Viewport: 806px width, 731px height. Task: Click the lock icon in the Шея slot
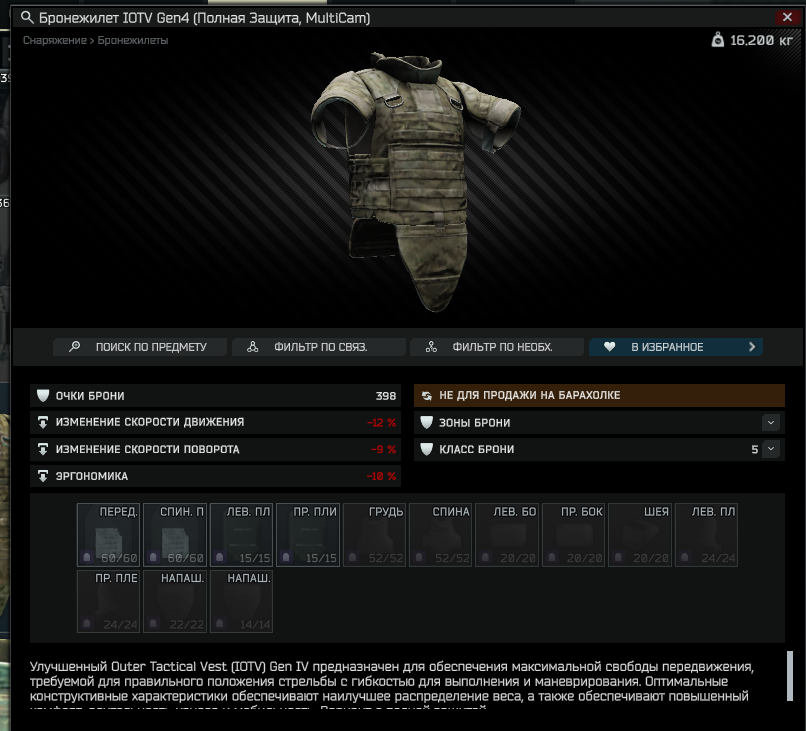click(x=618, y=557)
